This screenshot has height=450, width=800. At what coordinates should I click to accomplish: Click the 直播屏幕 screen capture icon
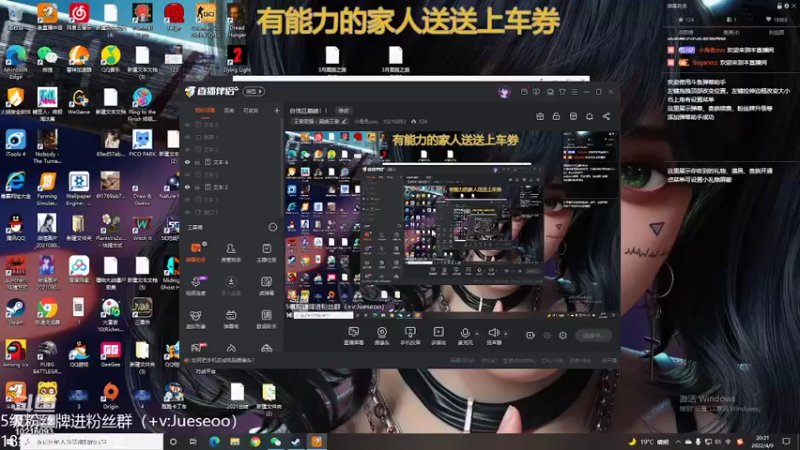354,336
